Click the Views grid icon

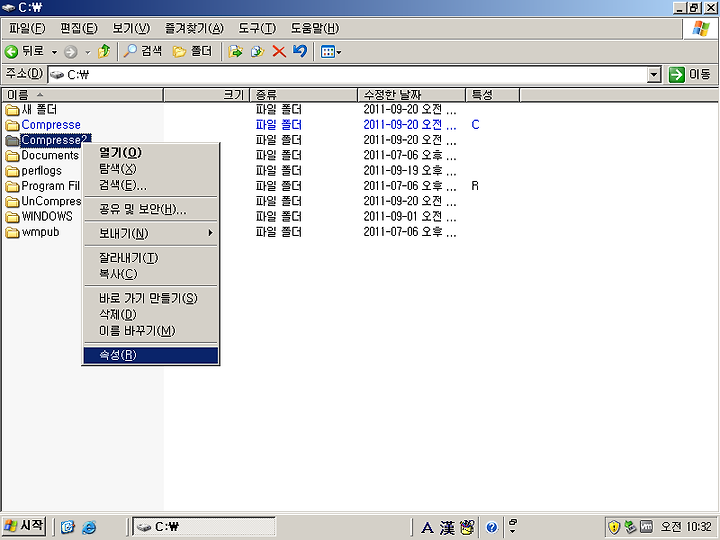[328, 52]
